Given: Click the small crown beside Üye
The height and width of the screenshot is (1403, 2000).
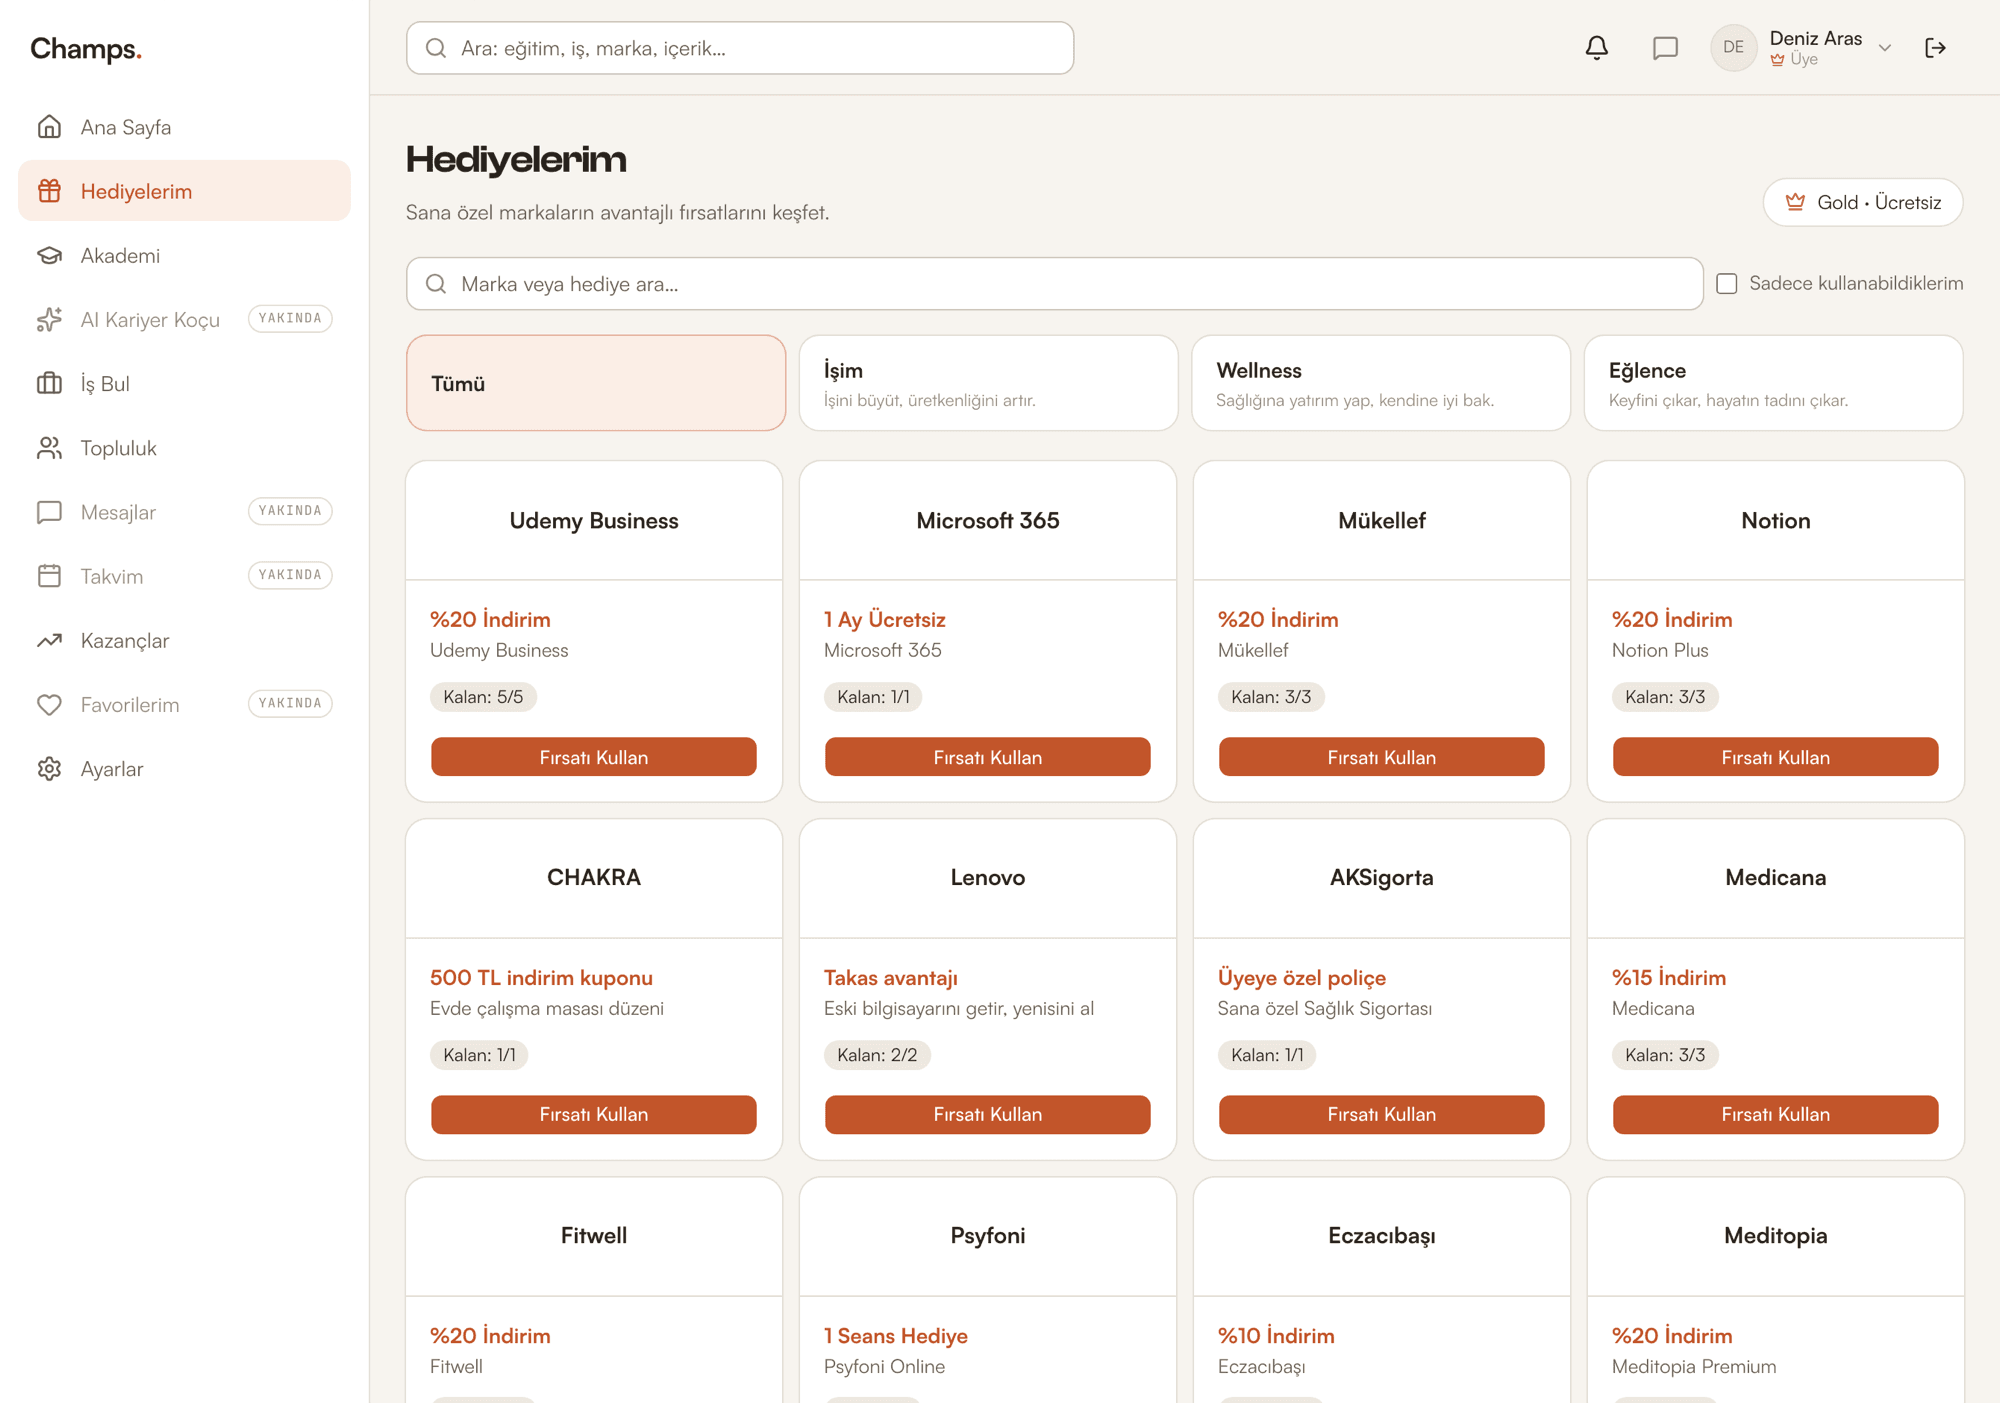Looking at the screenshot, I should click(1777, 60).
